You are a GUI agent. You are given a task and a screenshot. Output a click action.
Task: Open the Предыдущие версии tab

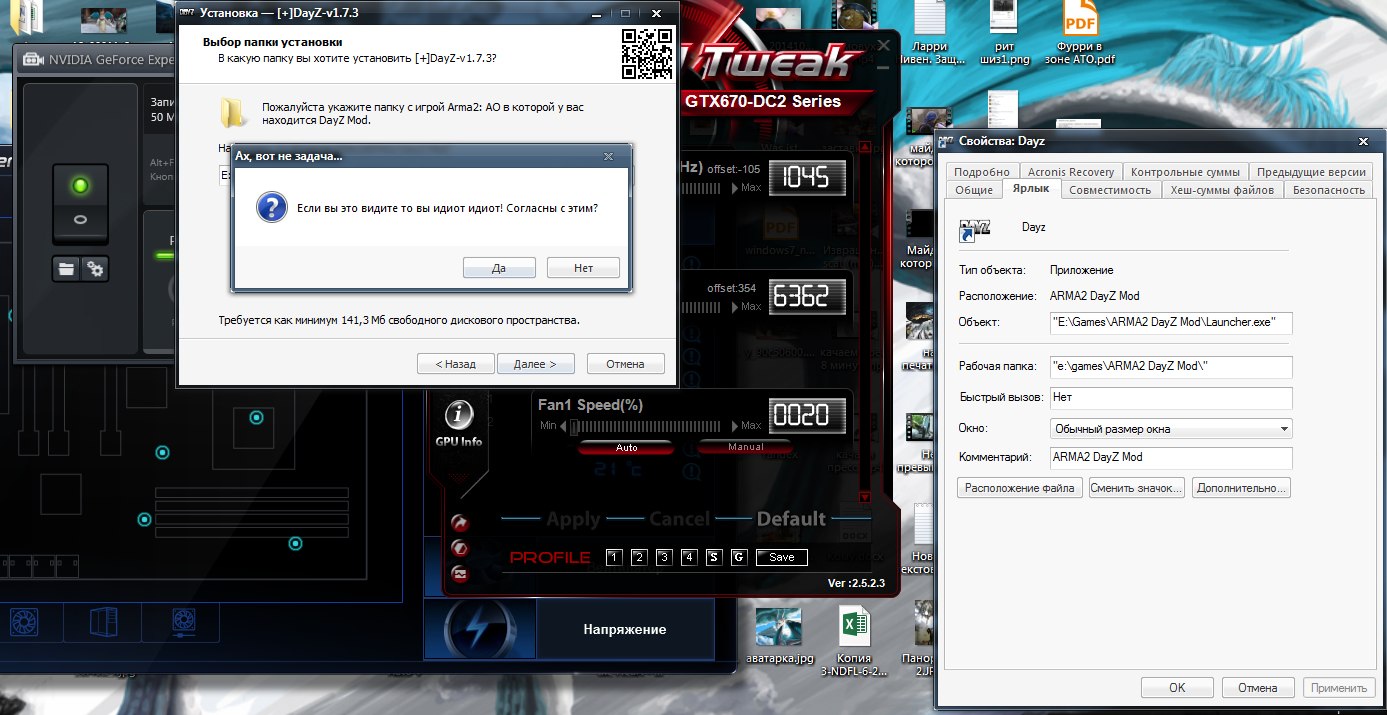point(1311,171)
